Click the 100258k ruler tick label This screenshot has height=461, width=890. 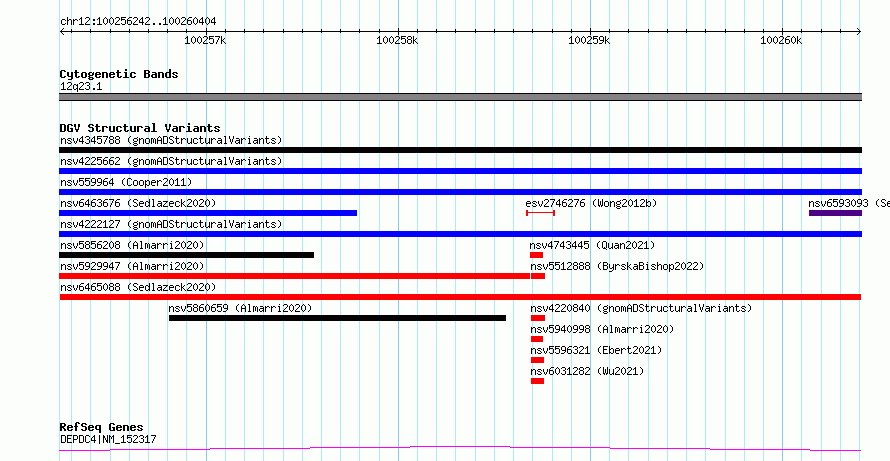pos(397,40)
